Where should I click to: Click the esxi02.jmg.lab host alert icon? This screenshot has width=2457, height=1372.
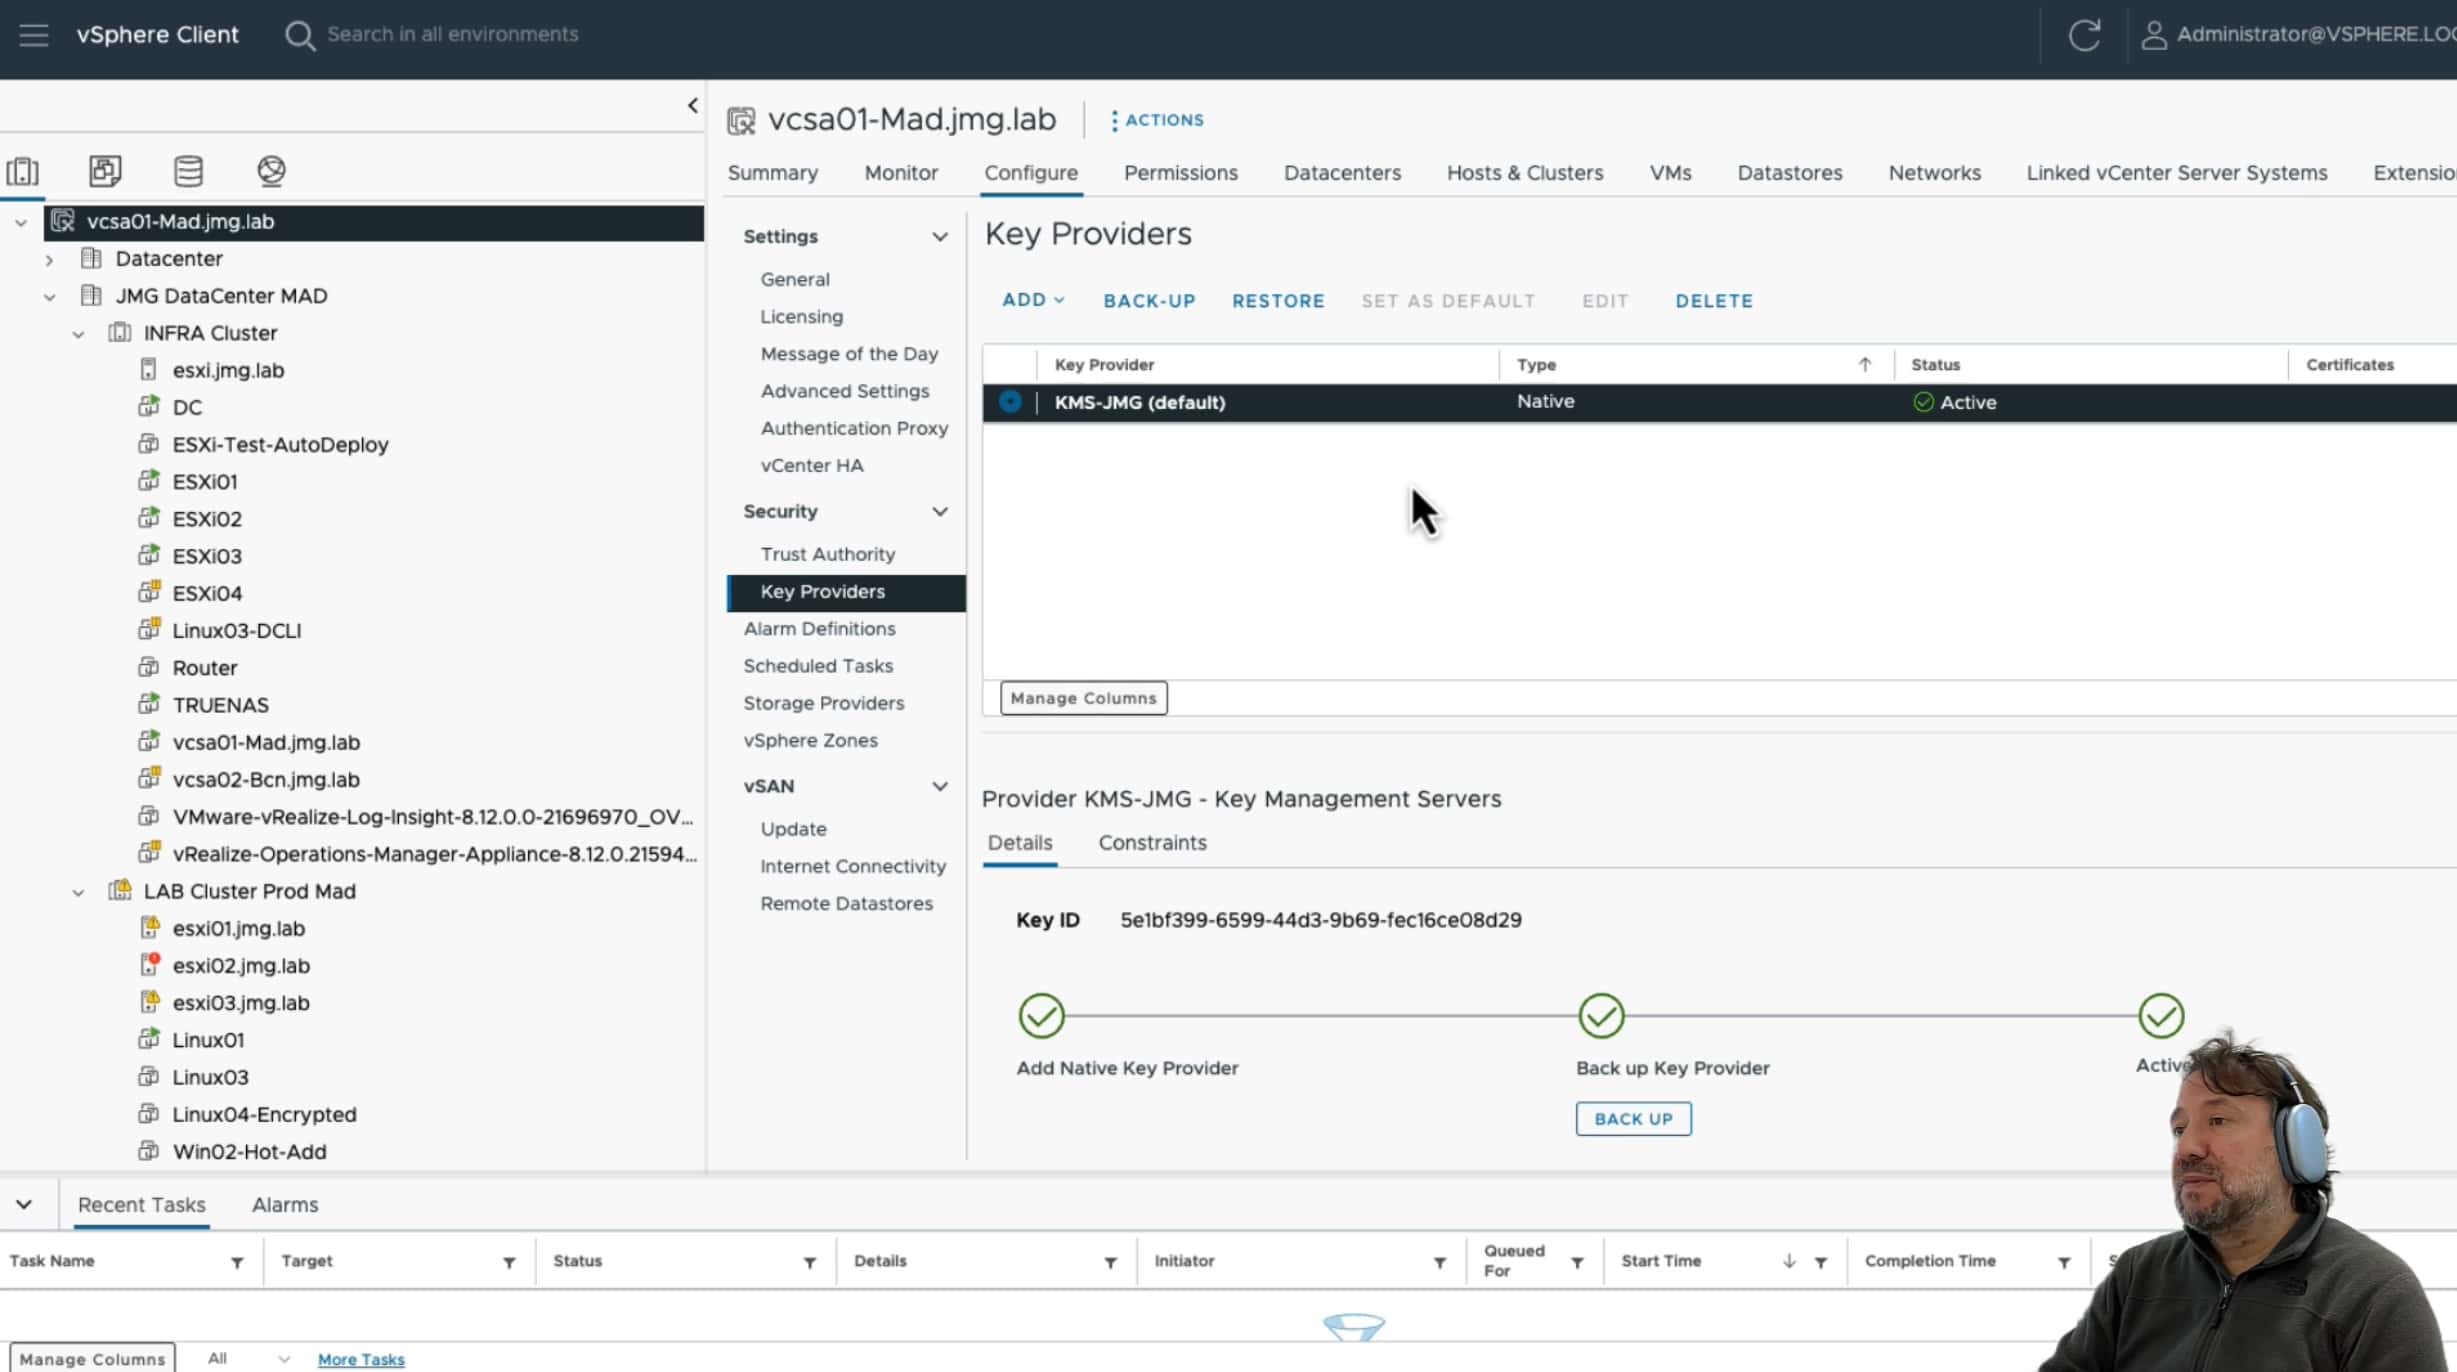[149, 965]
